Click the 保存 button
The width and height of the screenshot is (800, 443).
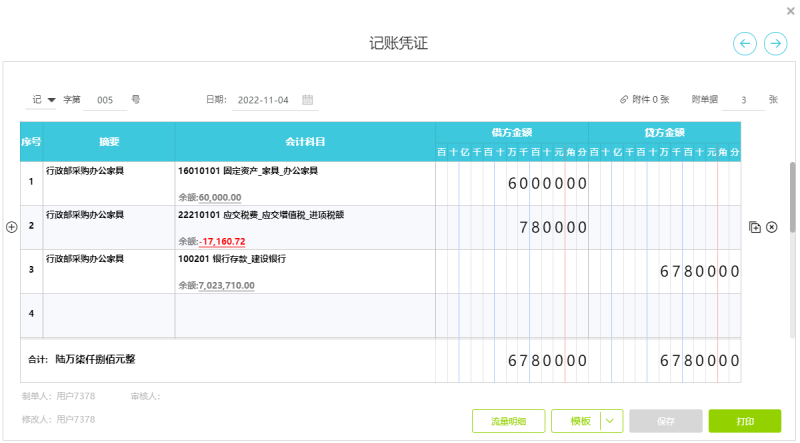(x=665, y=421)
